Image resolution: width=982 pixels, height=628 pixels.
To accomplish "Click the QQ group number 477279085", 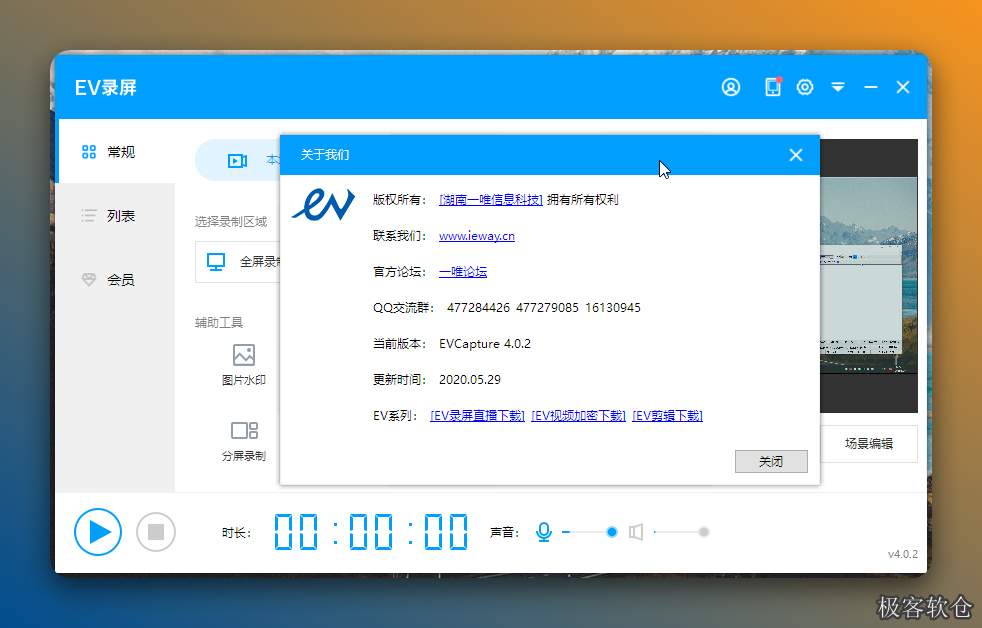I will [547, 307].
